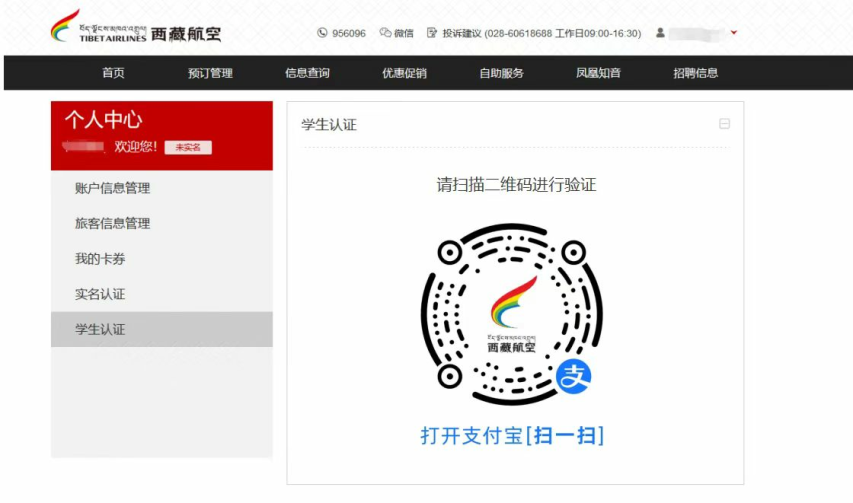Click the 未实名 status badge
Viewport: 853px width, 503px height.
pos(188,147)
